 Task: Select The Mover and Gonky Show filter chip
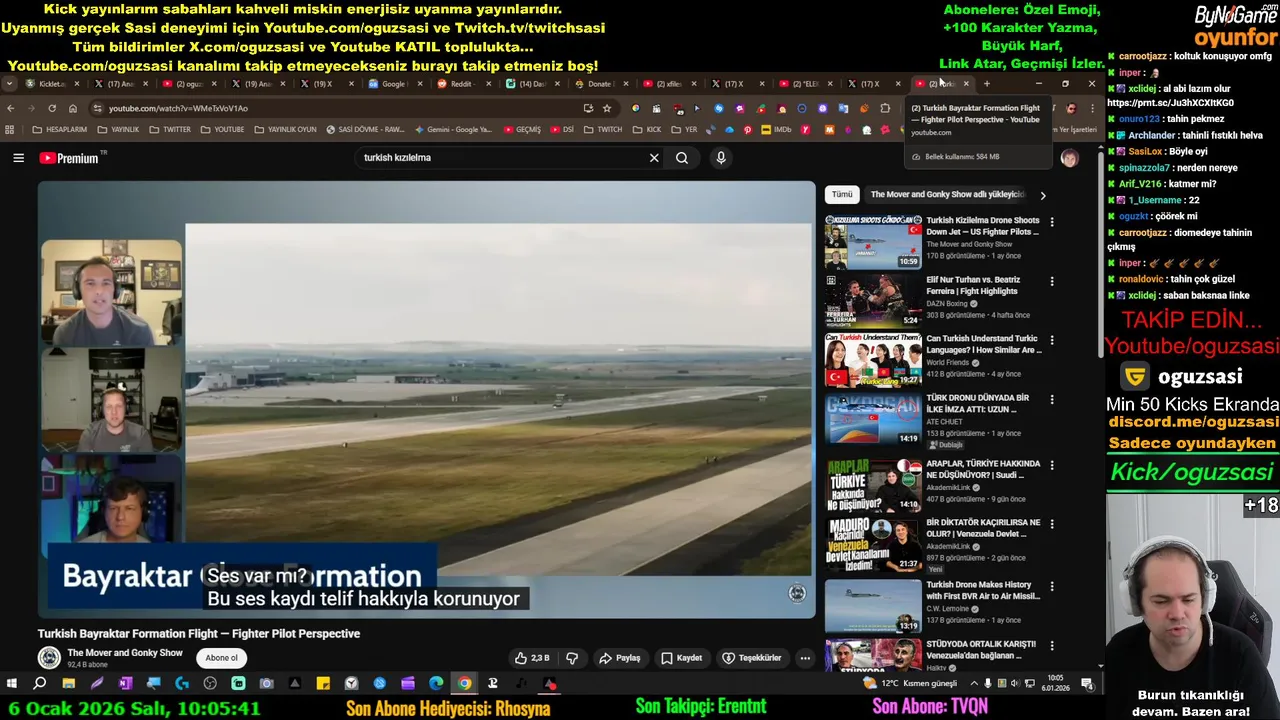click(x=947, y=195)
